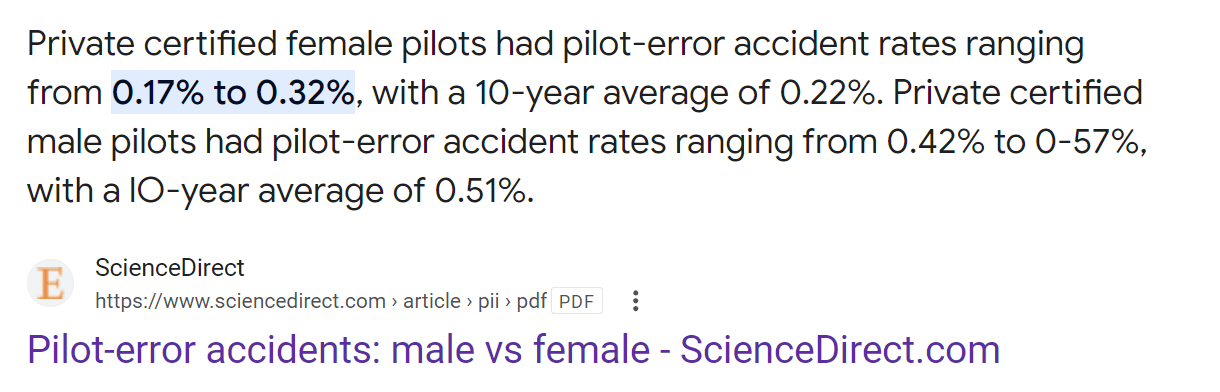The height and width of the screenshot is (392, 1220).
Task: Click the highlighted 0.17% to 0.32% text
Action: pyautogui.click(x=233, y=93)
